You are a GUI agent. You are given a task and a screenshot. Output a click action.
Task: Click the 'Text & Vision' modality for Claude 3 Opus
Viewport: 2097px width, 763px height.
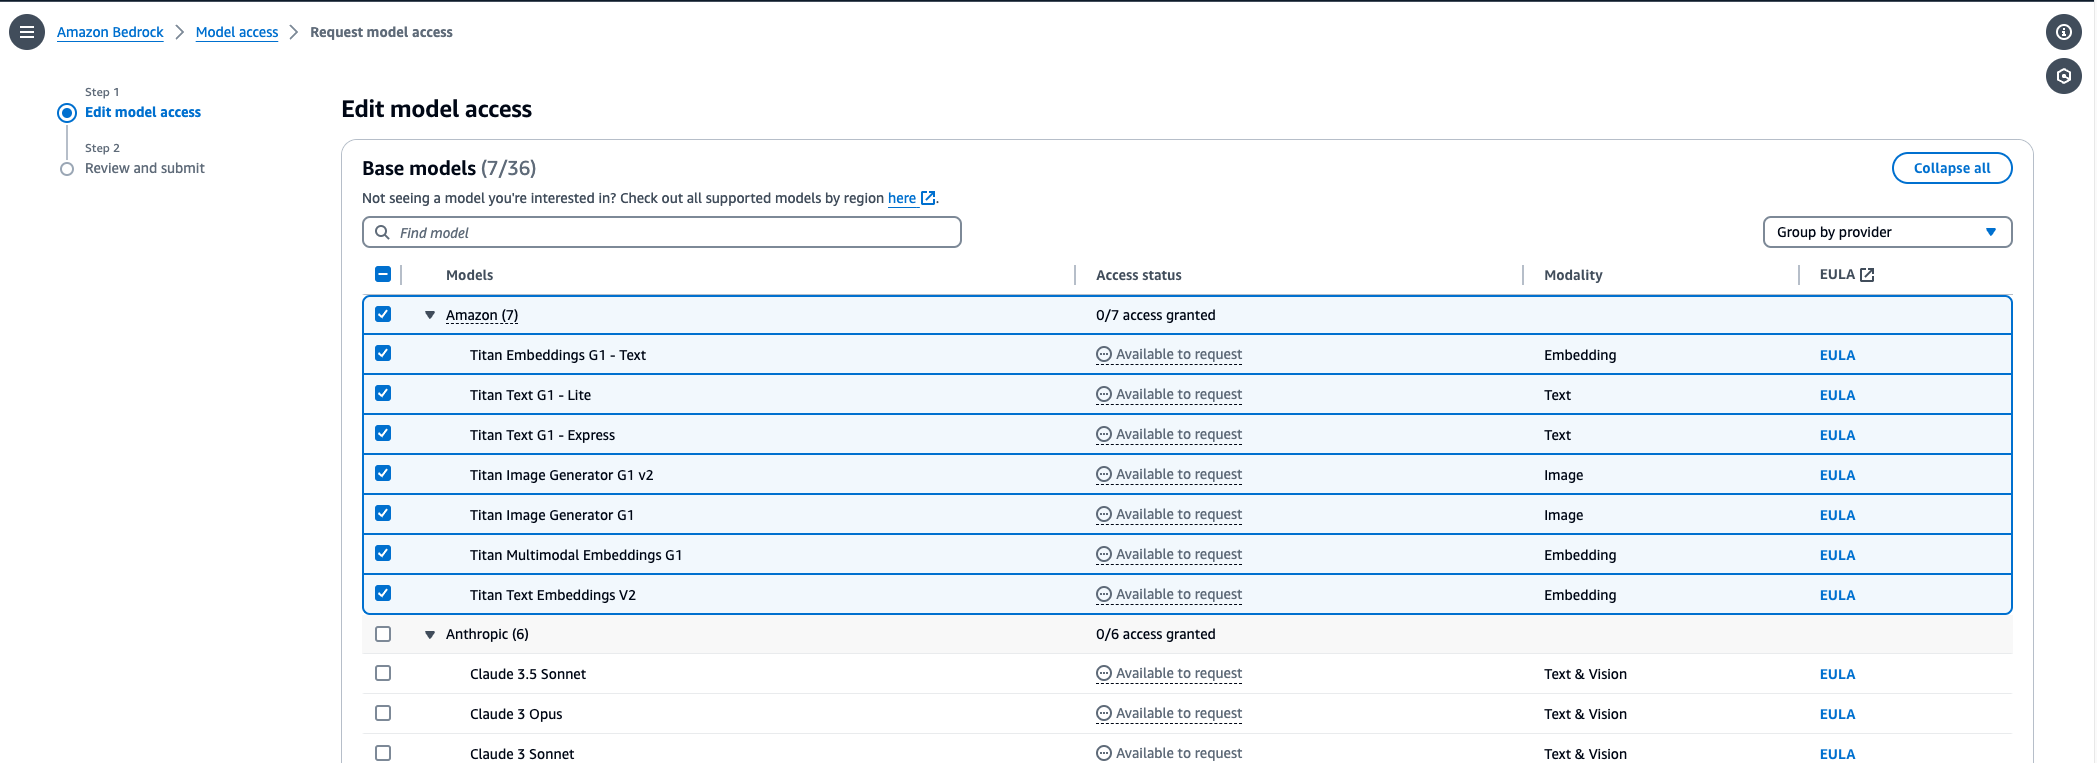[1585, 714]
